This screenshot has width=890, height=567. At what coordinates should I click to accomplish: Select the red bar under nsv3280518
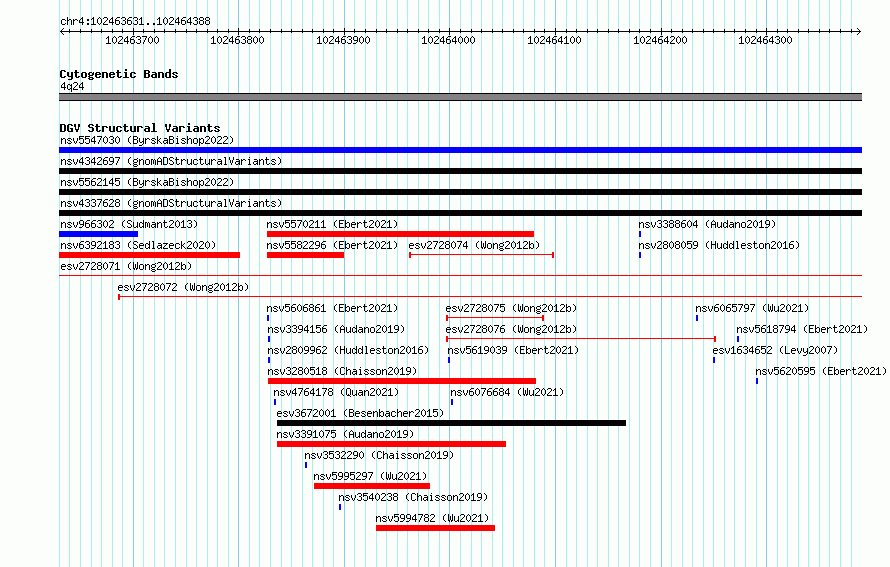pos(402,381)
